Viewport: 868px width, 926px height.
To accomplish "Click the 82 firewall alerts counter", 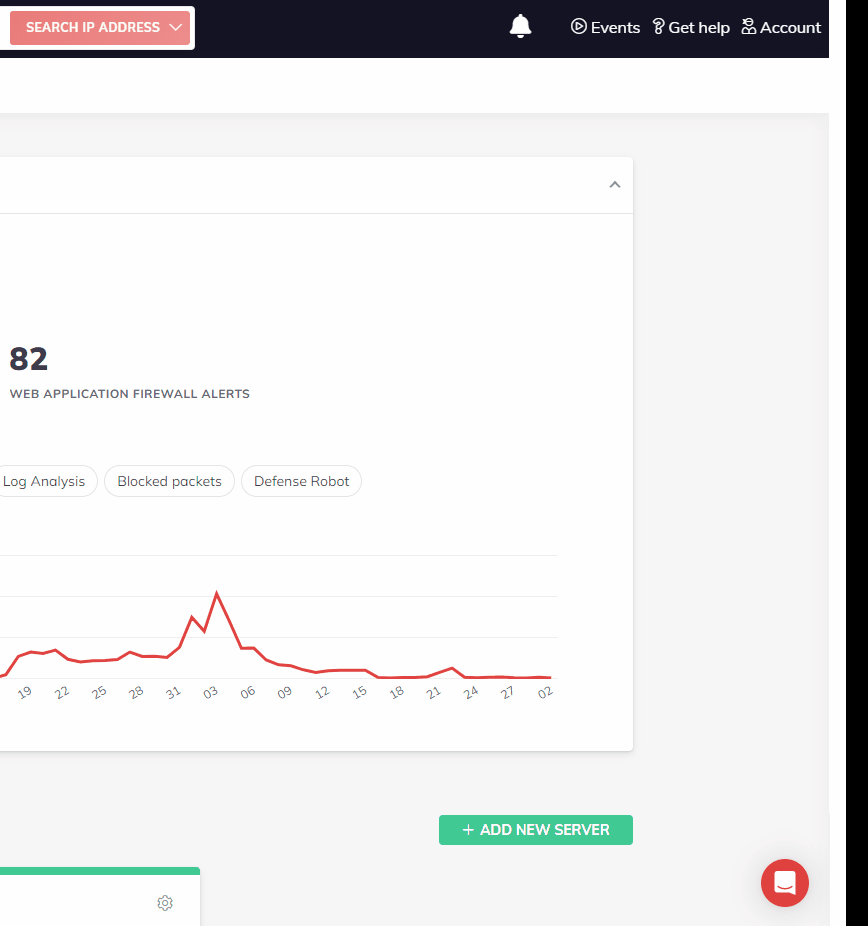I will tap(29, 359).
